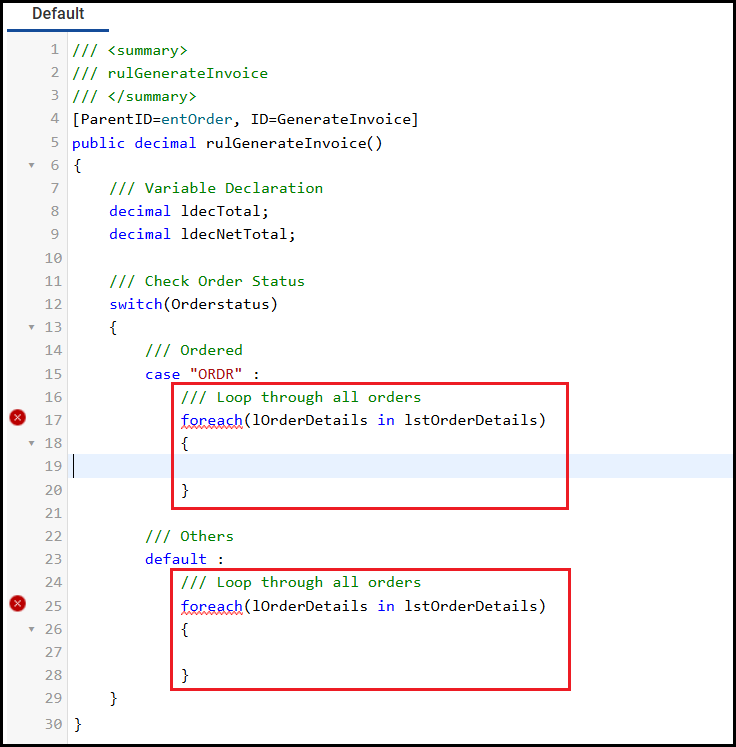Click the underlined 'foreach' on line 25
Viewport: 736px width, 747px height.
212,606
